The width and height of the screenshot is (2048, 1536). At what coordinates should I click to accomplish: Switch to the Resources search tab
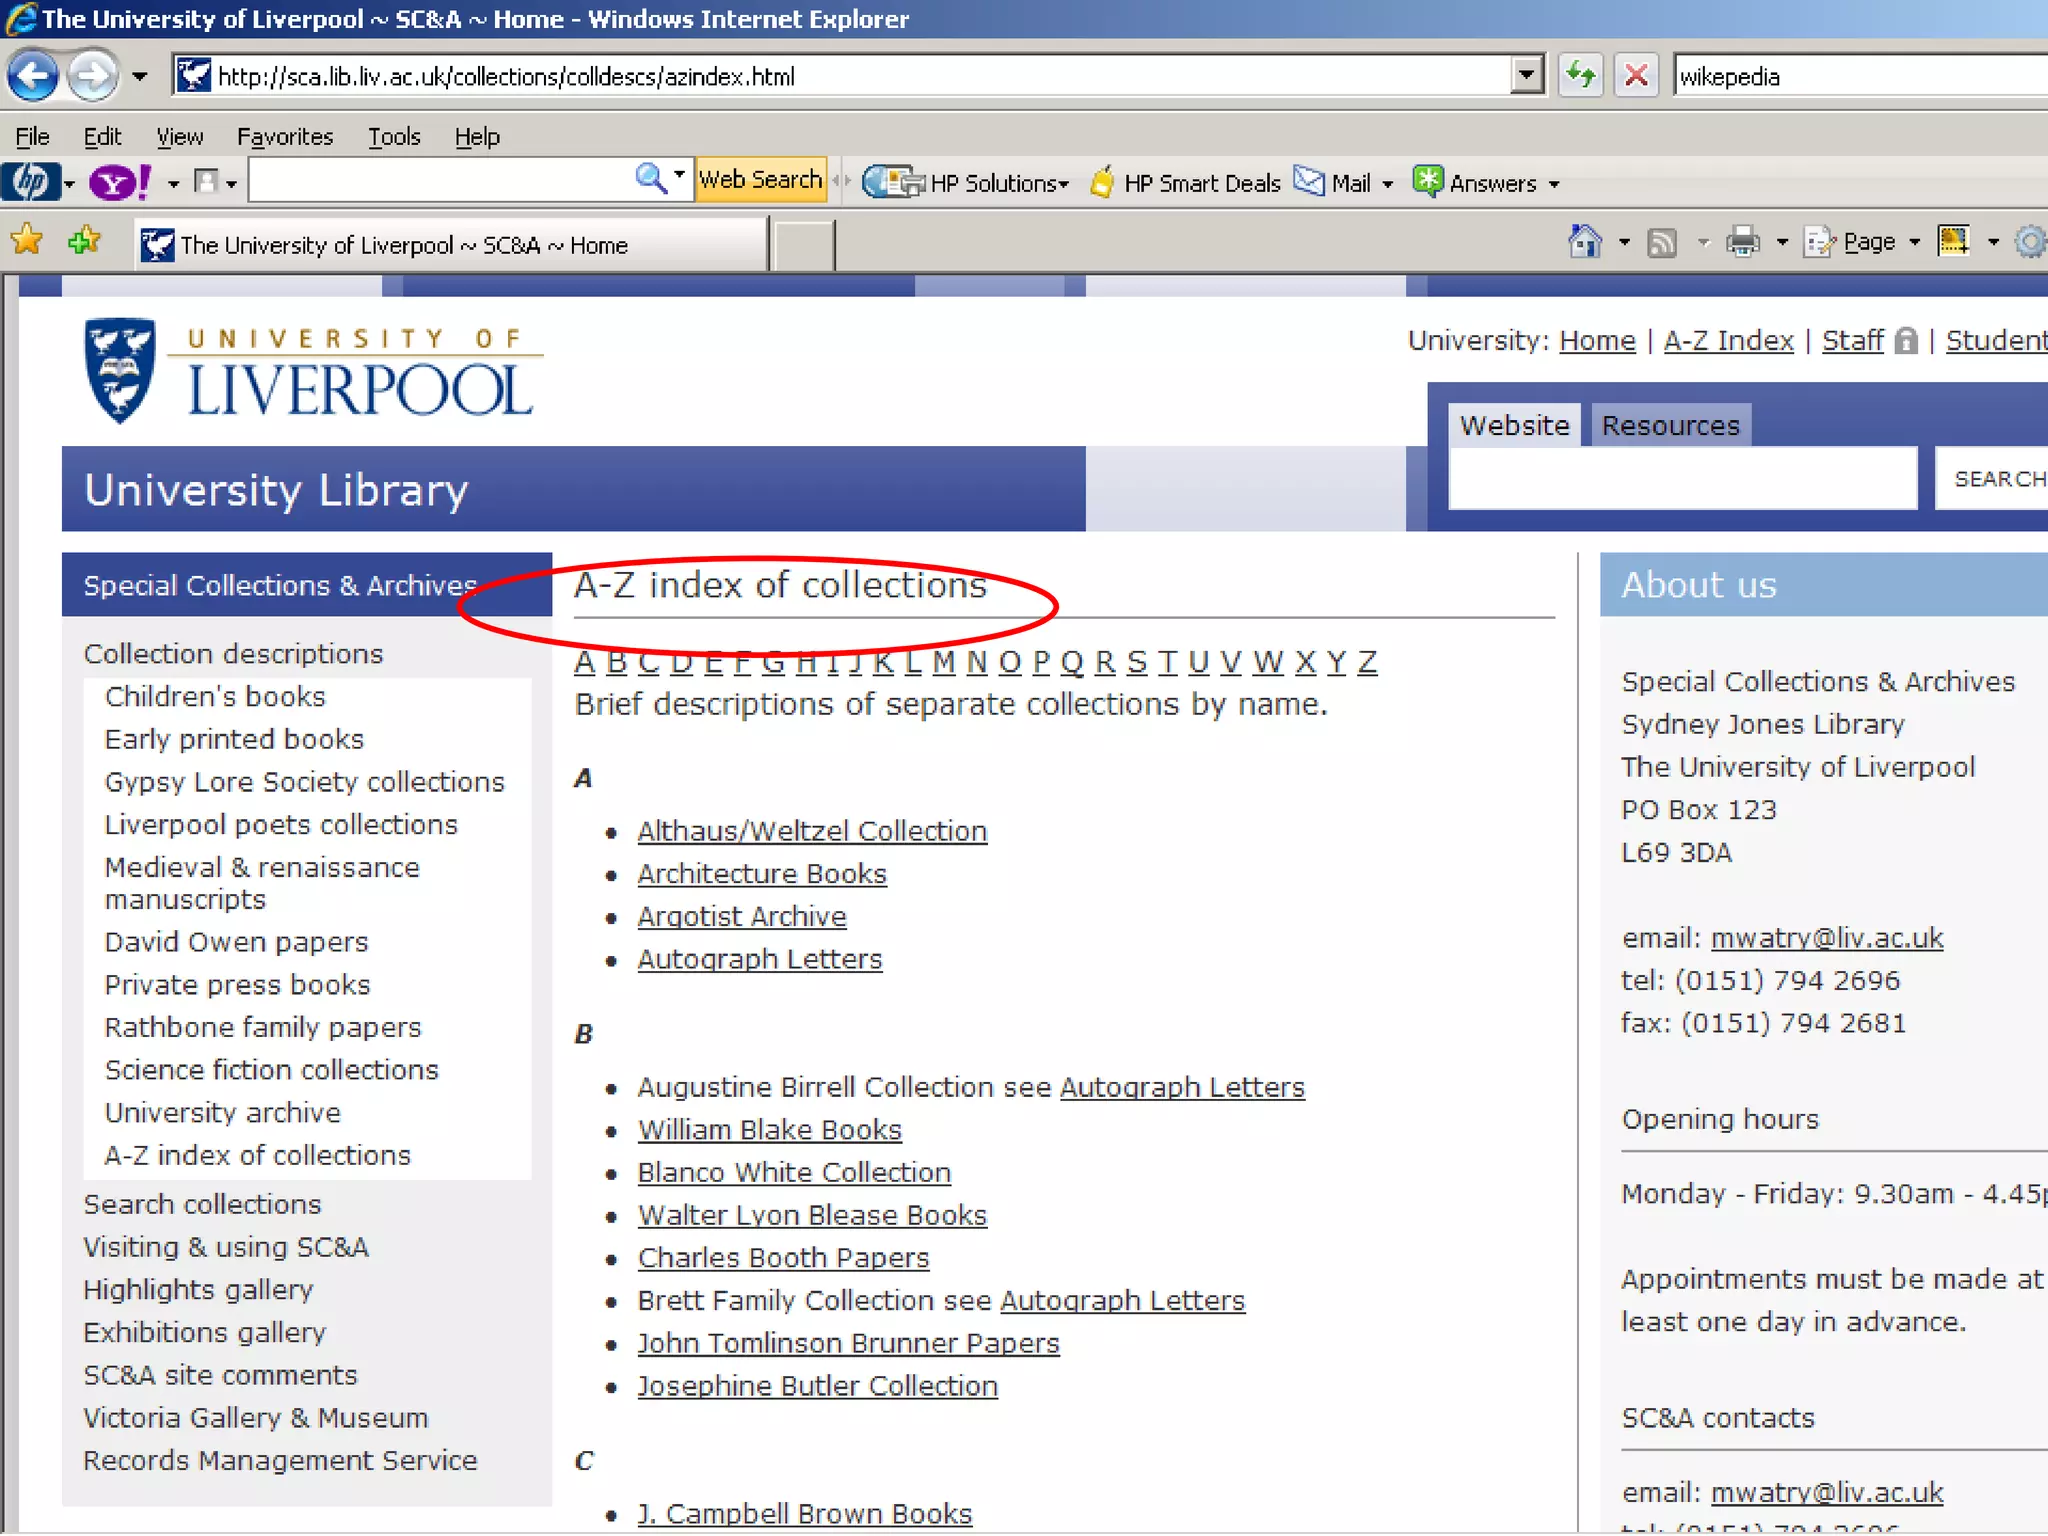(x=1670, y=426)
